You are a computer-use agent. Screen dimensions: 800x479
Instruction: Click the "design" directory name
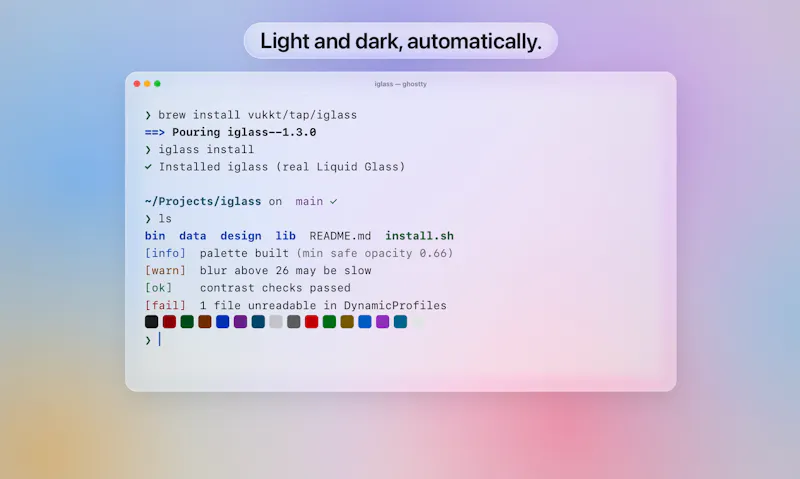point(241,236)
